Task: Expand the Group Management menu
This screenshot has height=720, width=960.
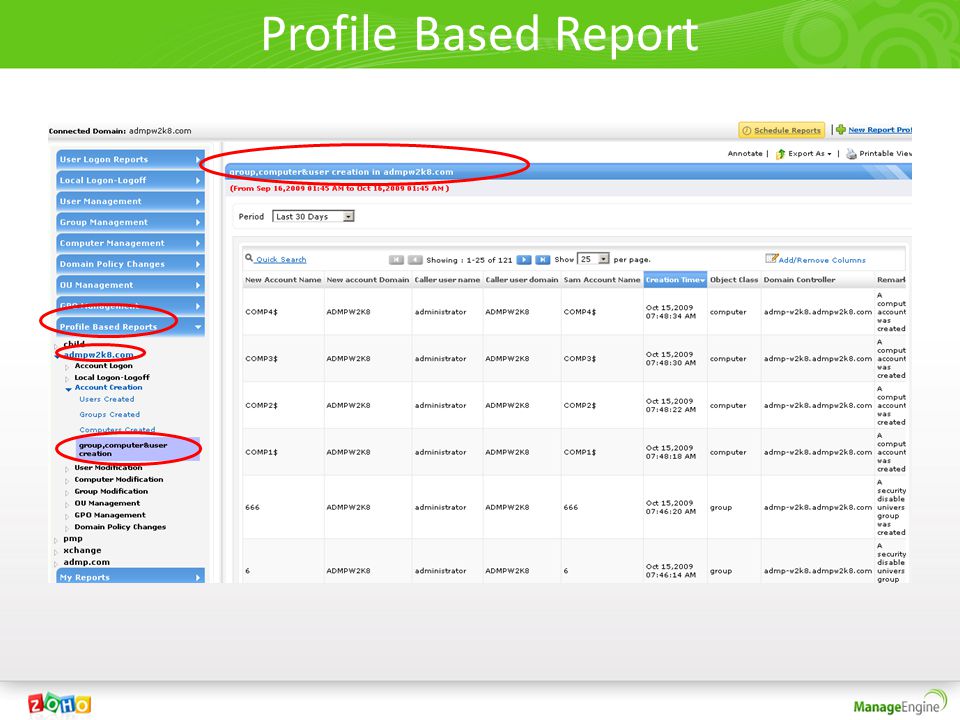Action: 130,222
